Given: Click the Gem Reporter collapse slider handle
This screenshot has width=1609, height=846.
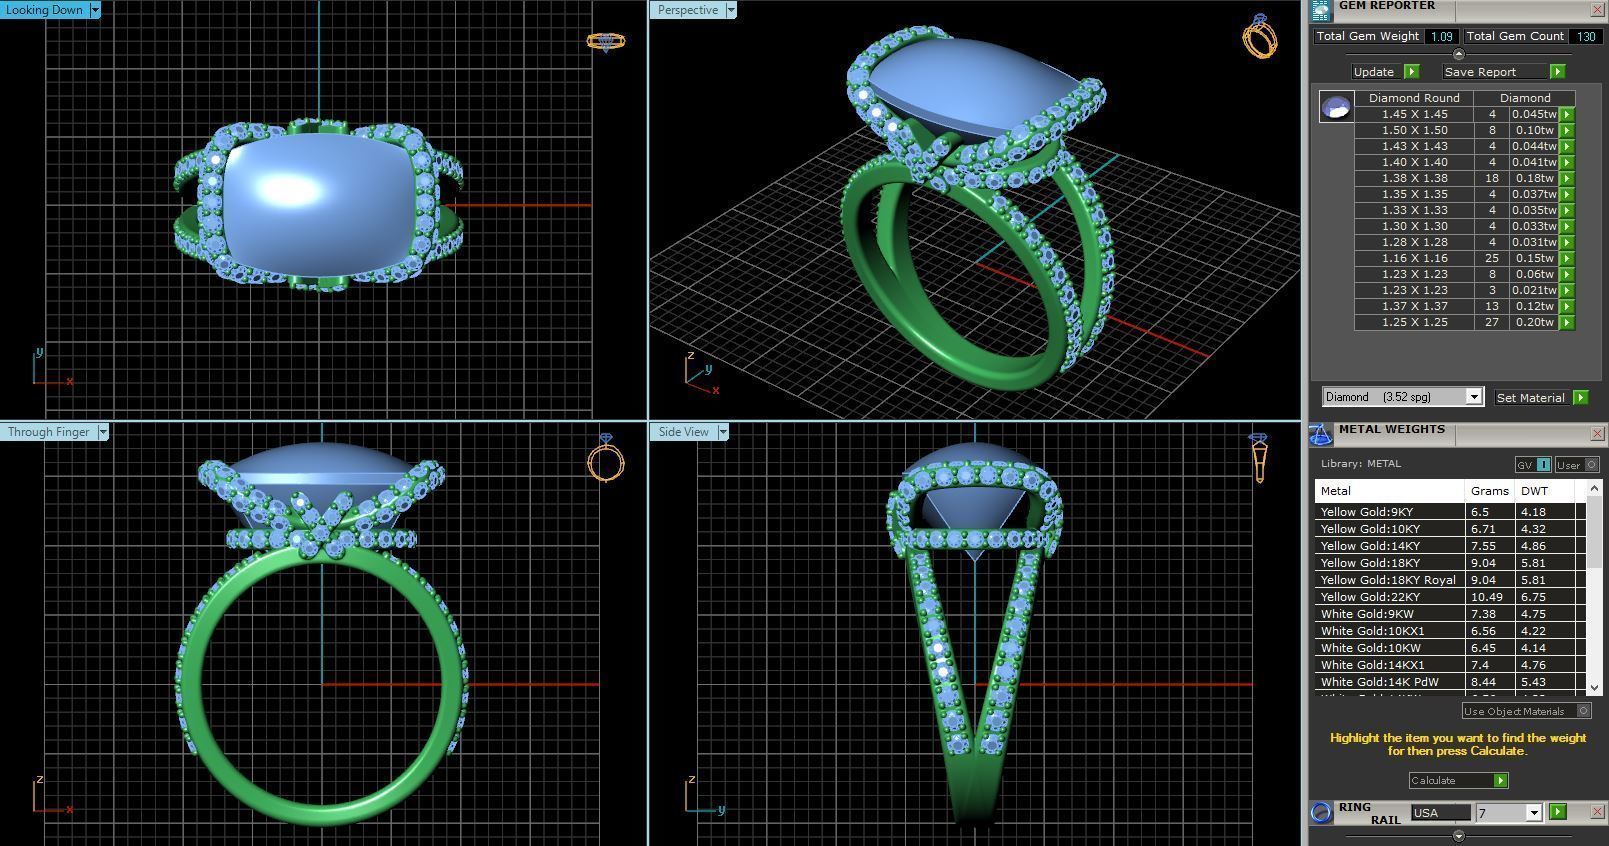Looking at the screenshot, I should 1458,54.
